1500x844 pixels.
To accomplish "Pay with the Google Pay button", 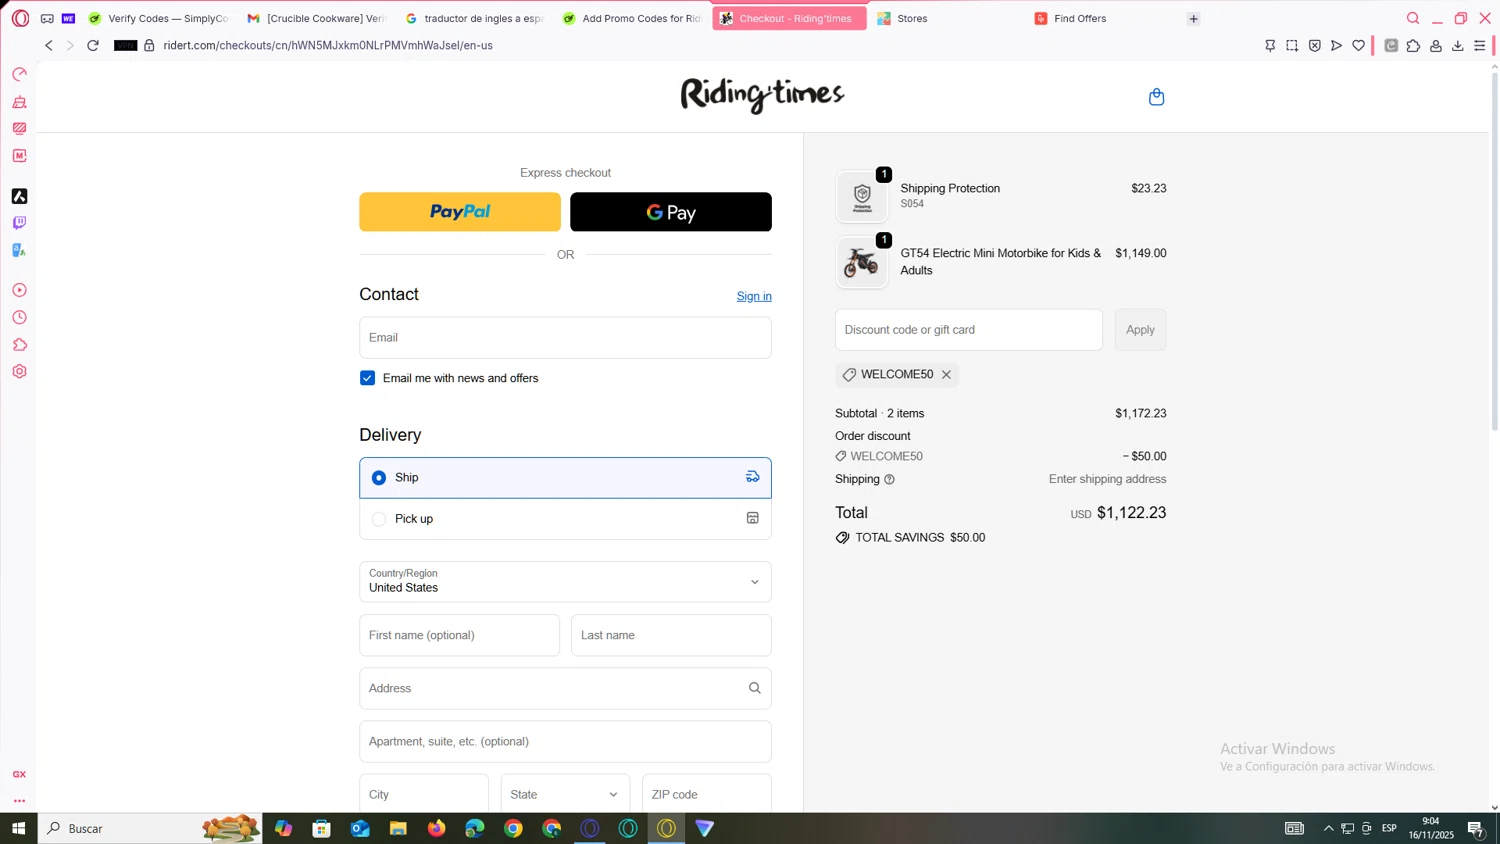I will point(671,212).
